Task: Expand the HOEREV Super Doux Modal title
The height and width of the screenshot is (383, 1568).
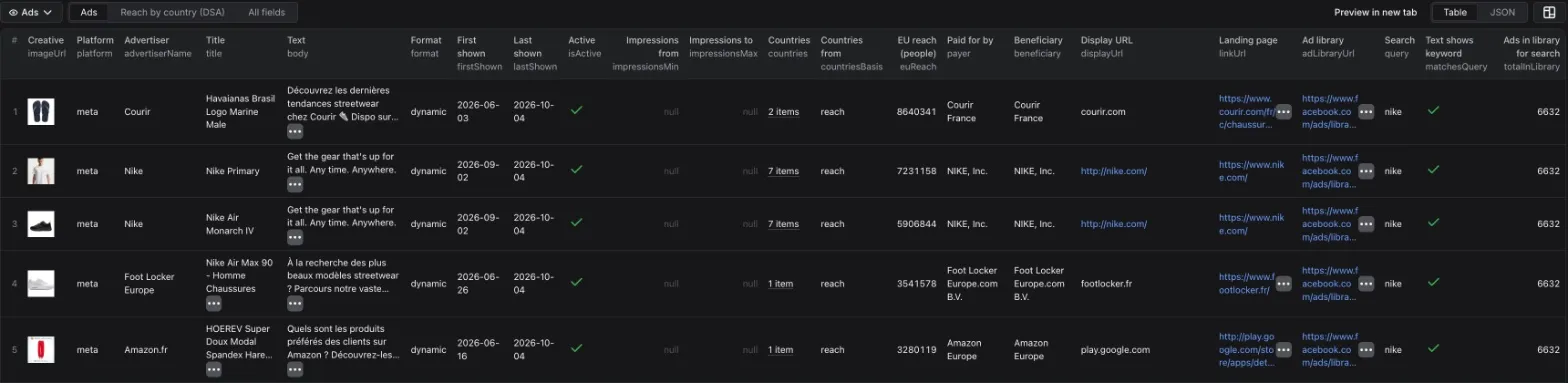Action: [214, 369]
